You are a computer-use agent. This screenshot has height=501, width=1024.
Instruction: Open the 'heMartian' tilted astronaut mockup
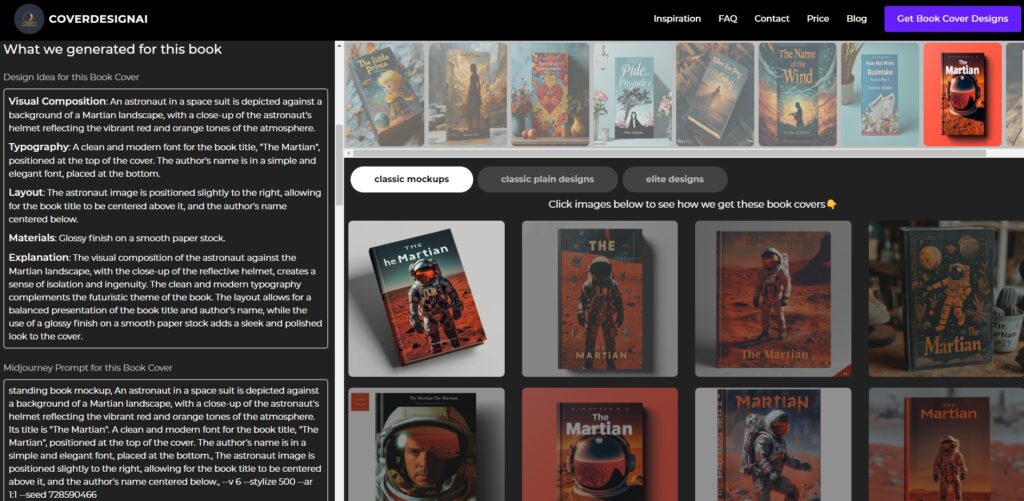tap(426, 299)
